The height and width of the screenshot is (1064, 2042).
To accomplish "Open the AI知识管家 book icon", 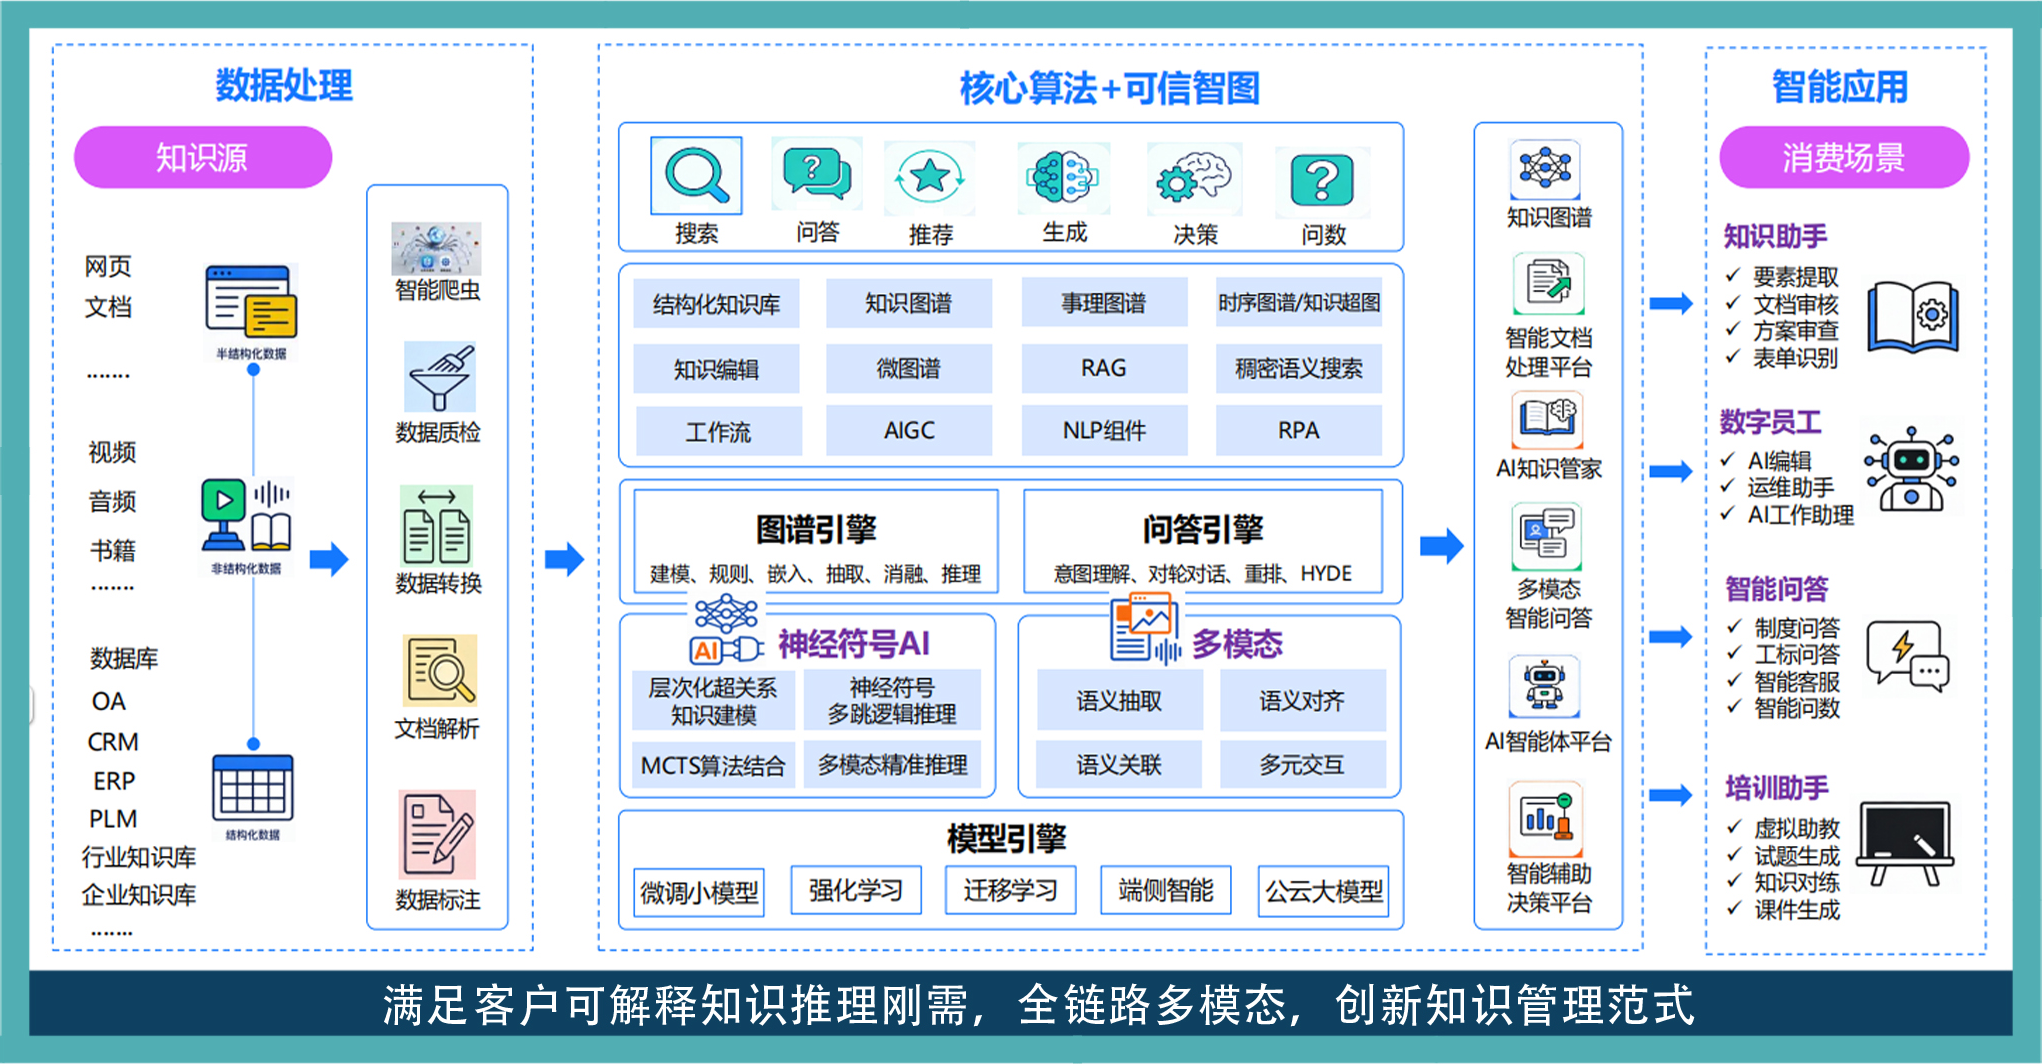I will 1548,419.
